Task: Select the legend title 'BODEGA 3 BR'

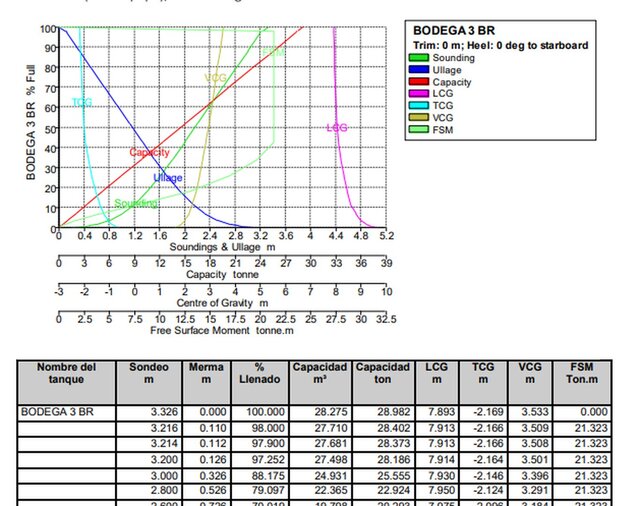Action: click(x=454, y=31)
